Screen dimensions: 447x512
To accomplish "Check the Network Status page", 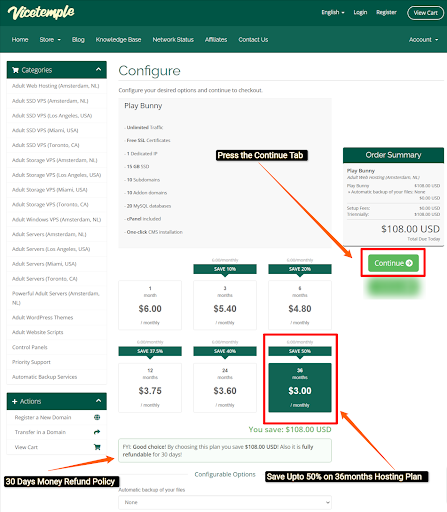I will point(173,39).
